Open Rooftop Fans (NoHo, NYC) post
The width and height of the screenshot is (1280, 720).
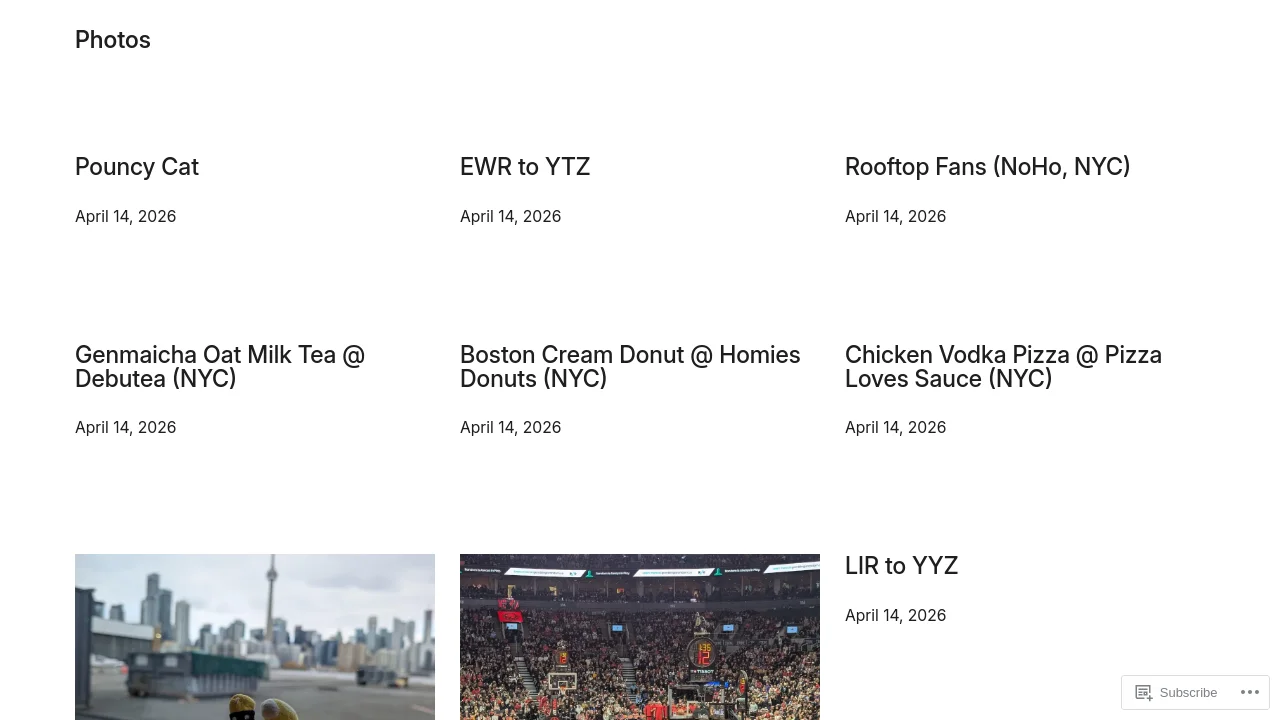[x=987, y=167]
